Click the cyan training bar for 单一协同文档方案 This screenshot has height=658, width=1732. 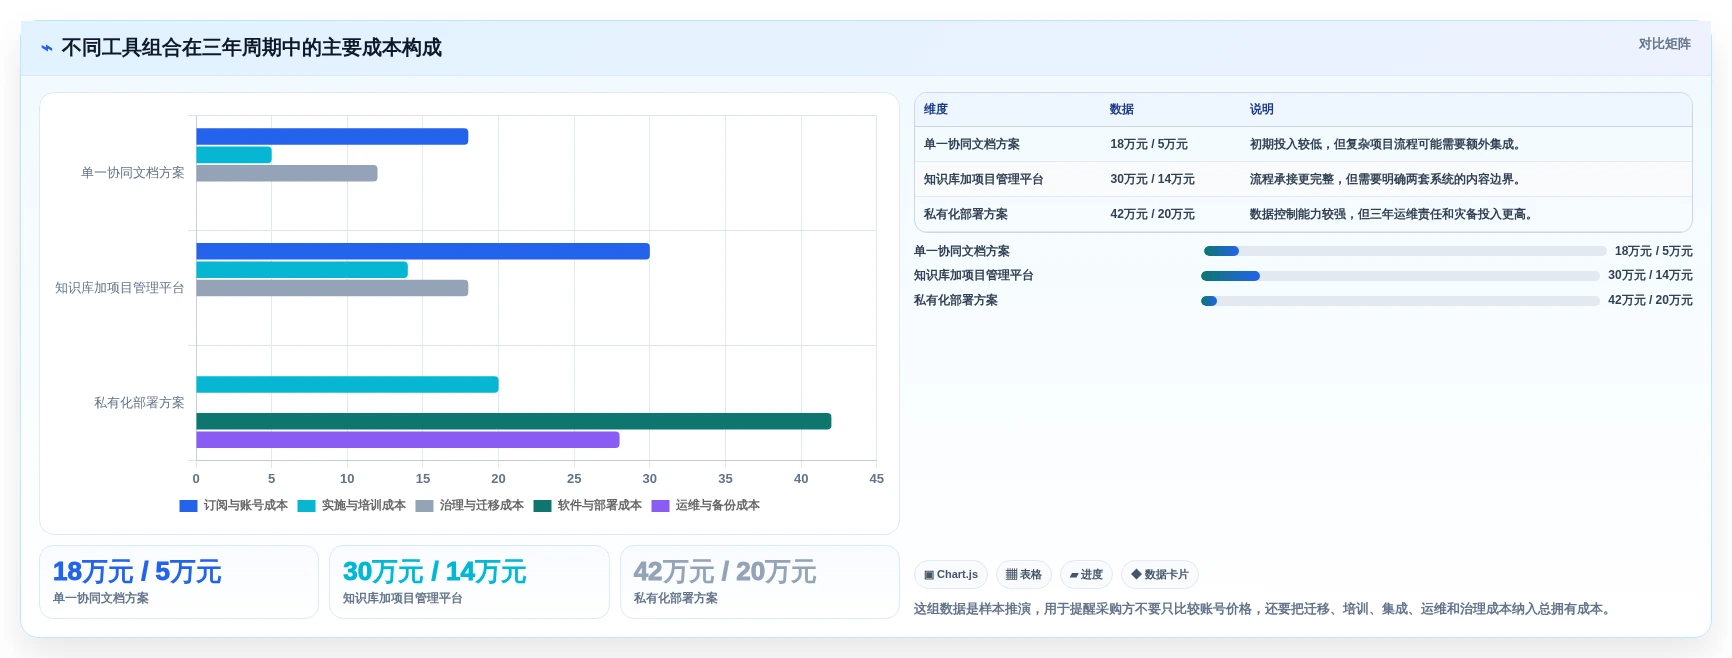[x=234, y=155]
